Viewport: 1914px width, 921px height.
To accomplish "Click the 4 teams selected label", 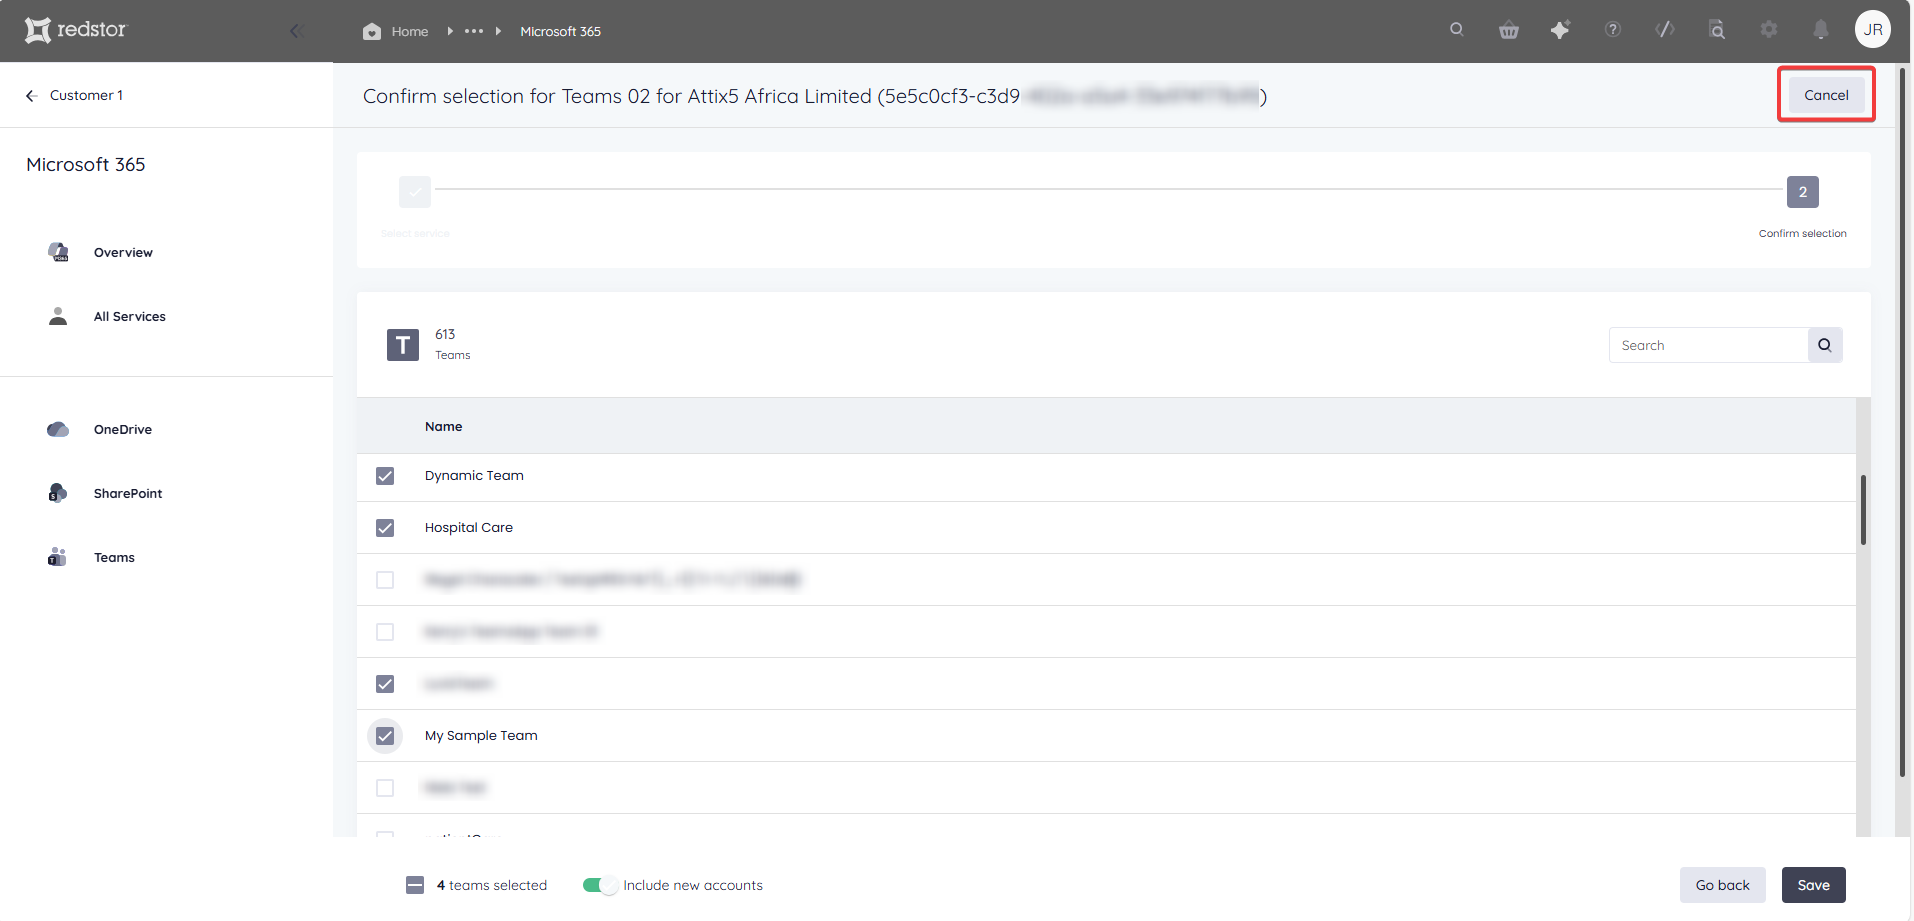I will pos(492,885).
